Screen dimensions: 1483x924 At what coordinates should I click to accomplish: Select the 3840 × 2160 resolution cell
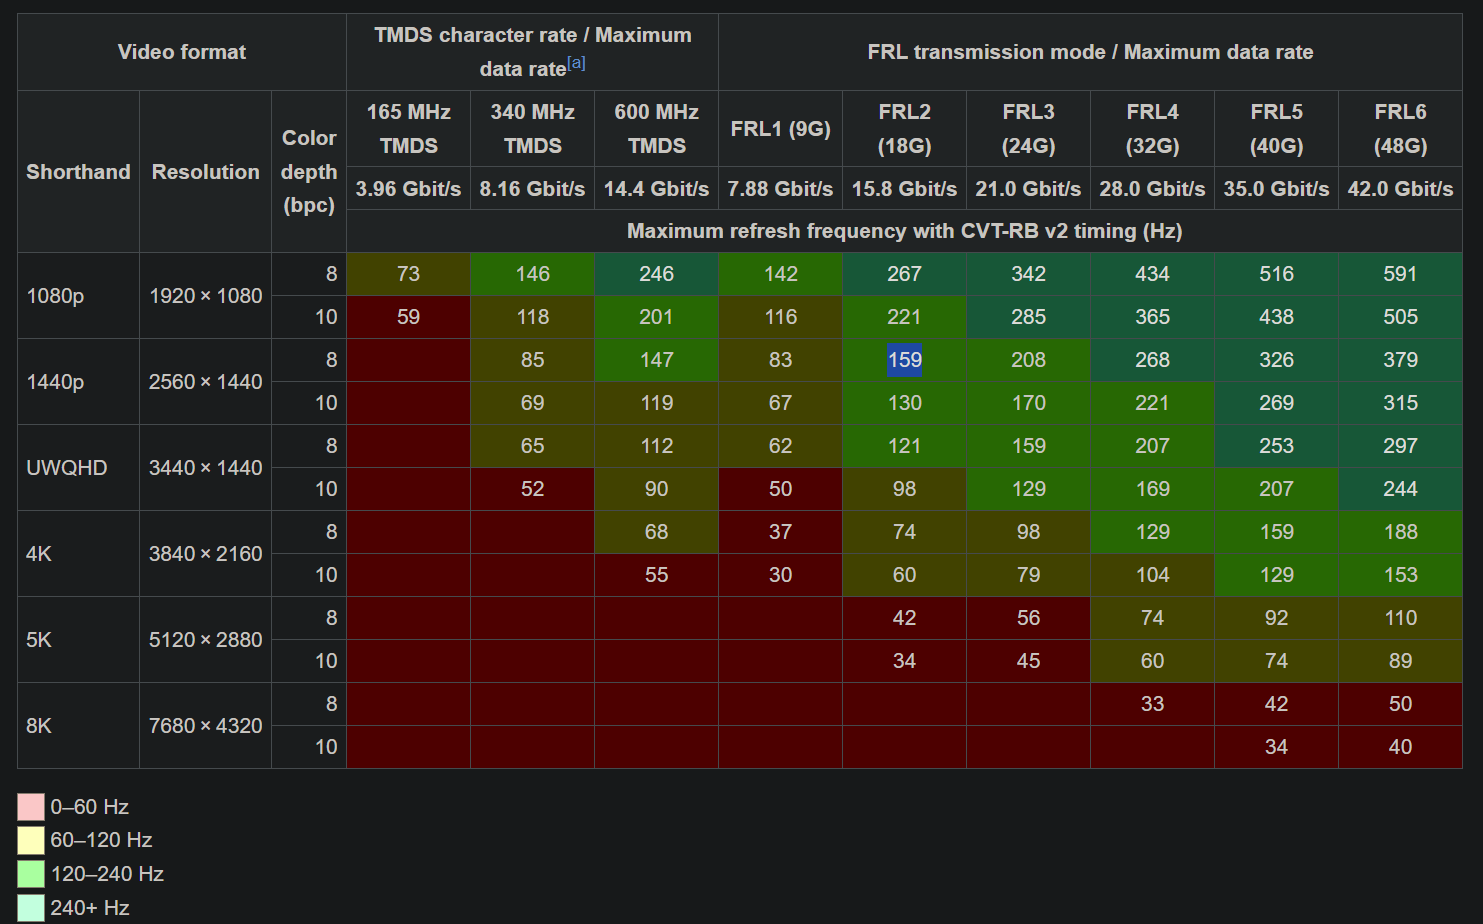(205, 554)
